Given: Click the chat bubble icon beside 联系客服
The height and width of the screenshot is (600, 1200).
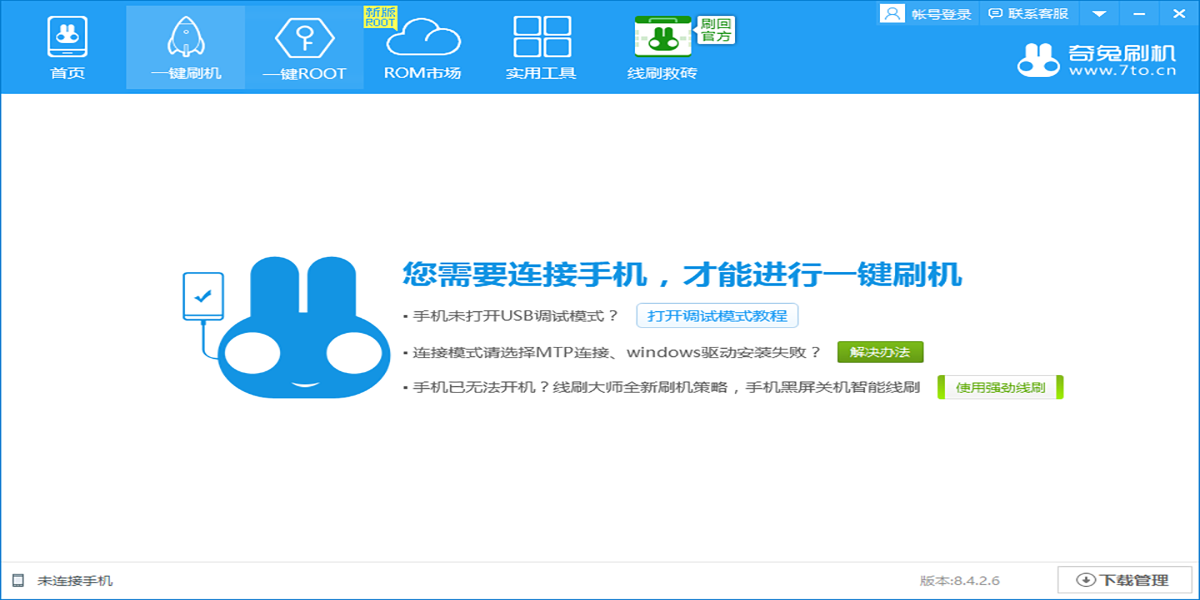Looking at the screenshot, I should click(993, 14).
